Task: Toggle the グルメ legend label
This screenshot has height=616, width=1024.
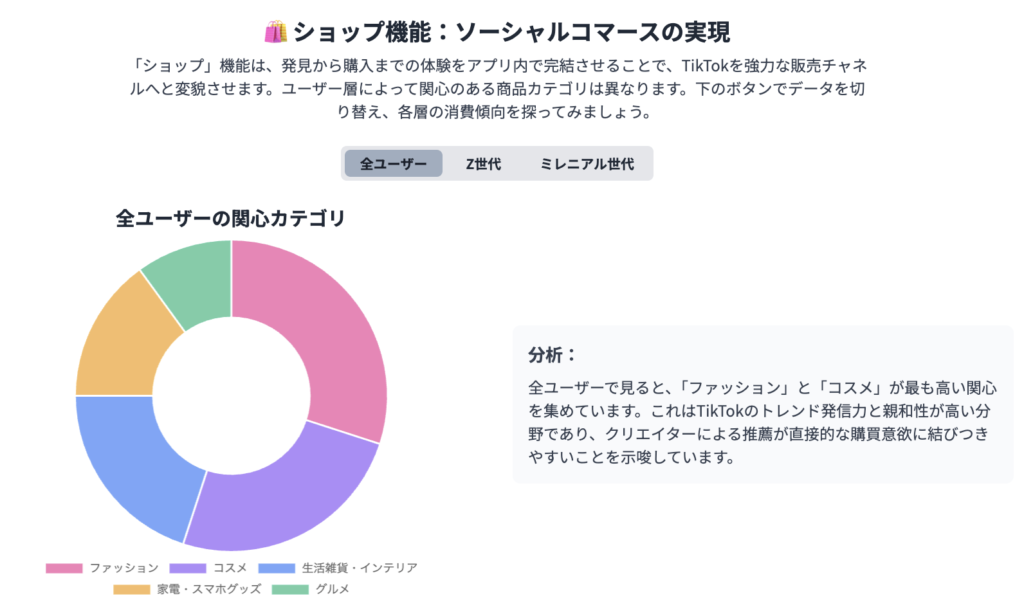Action: coord(331,589)
